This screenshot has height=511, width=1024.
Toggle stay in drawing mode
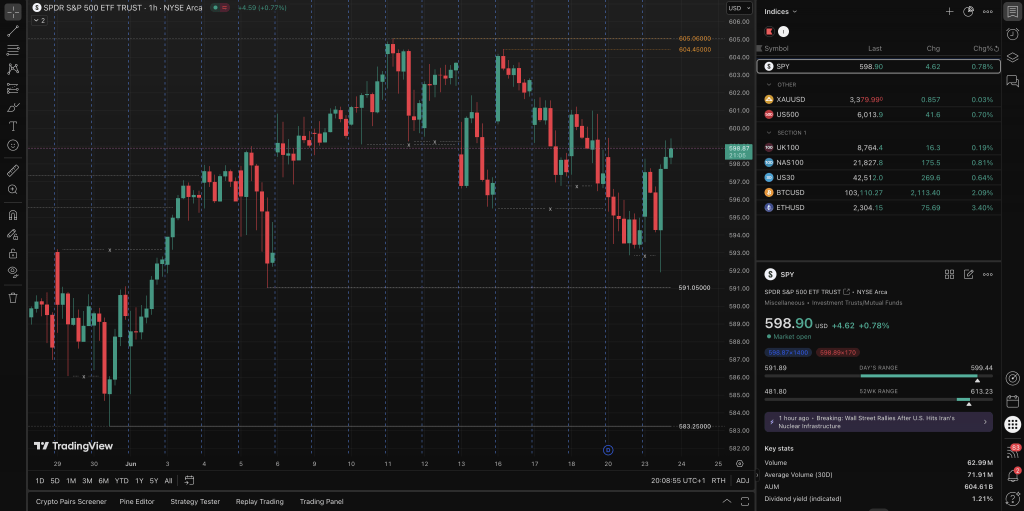pyautogui.click(x=12, y=234)
